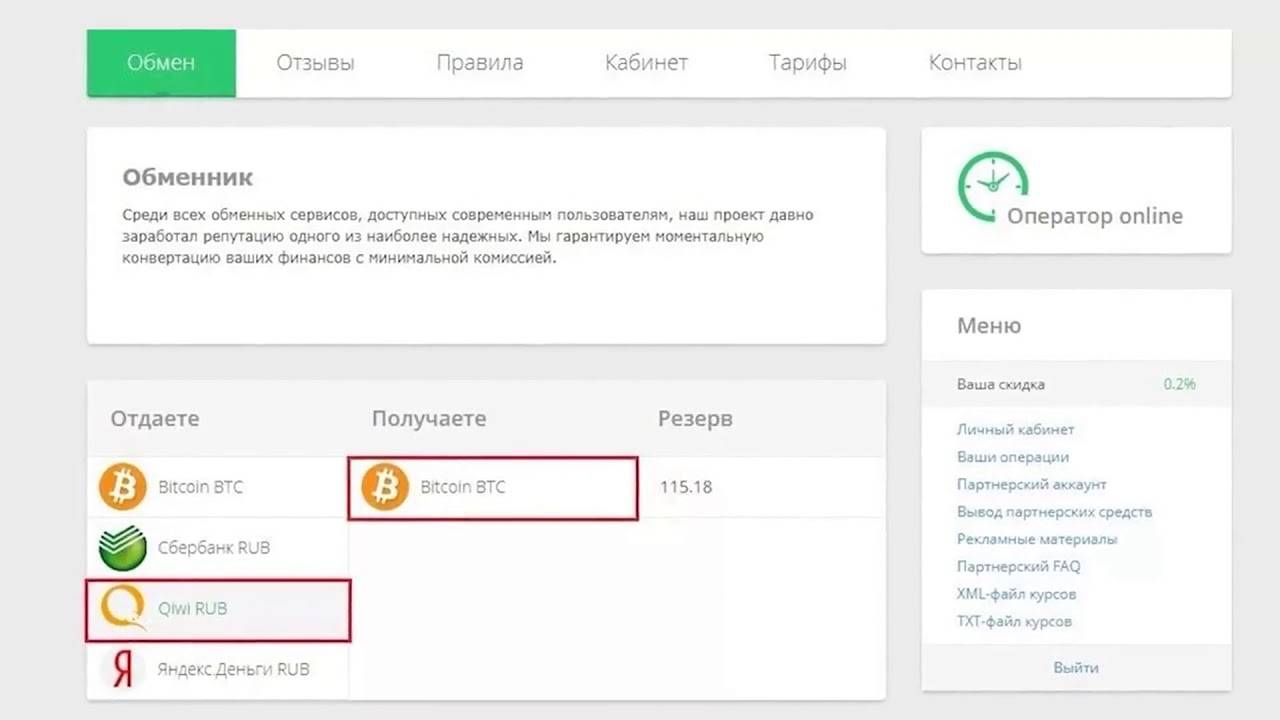Open Ваши операции link

click(1013, 457)
